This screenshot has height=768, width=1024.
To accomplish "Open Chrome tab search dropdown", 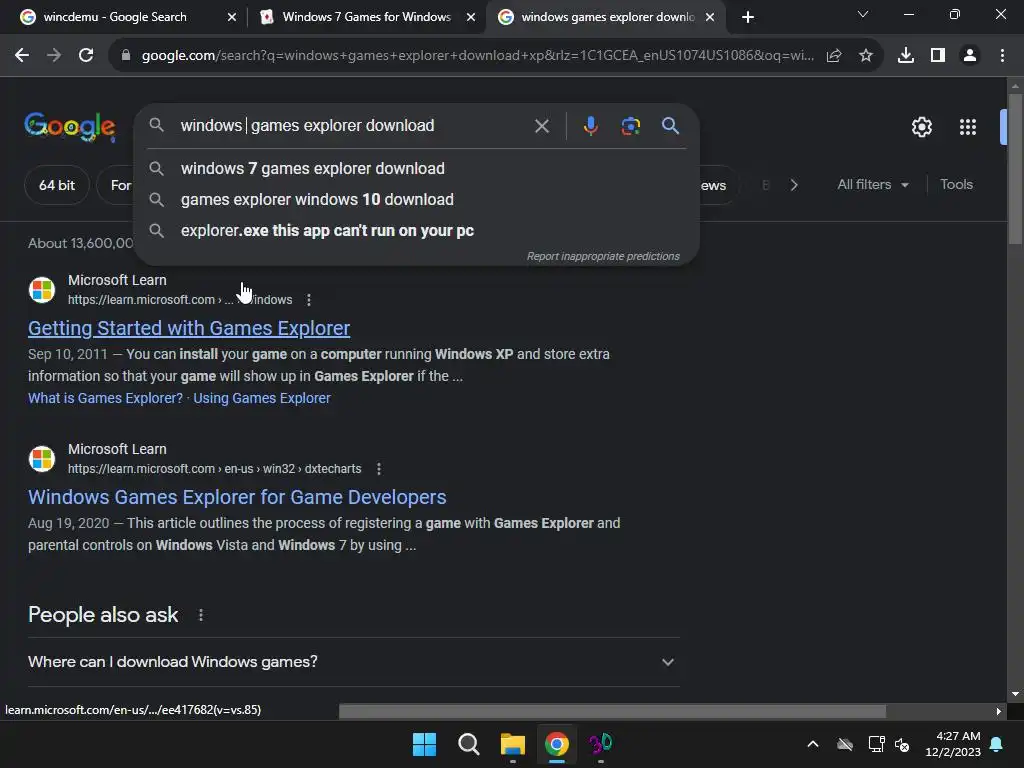I will [x=863, y=14].
